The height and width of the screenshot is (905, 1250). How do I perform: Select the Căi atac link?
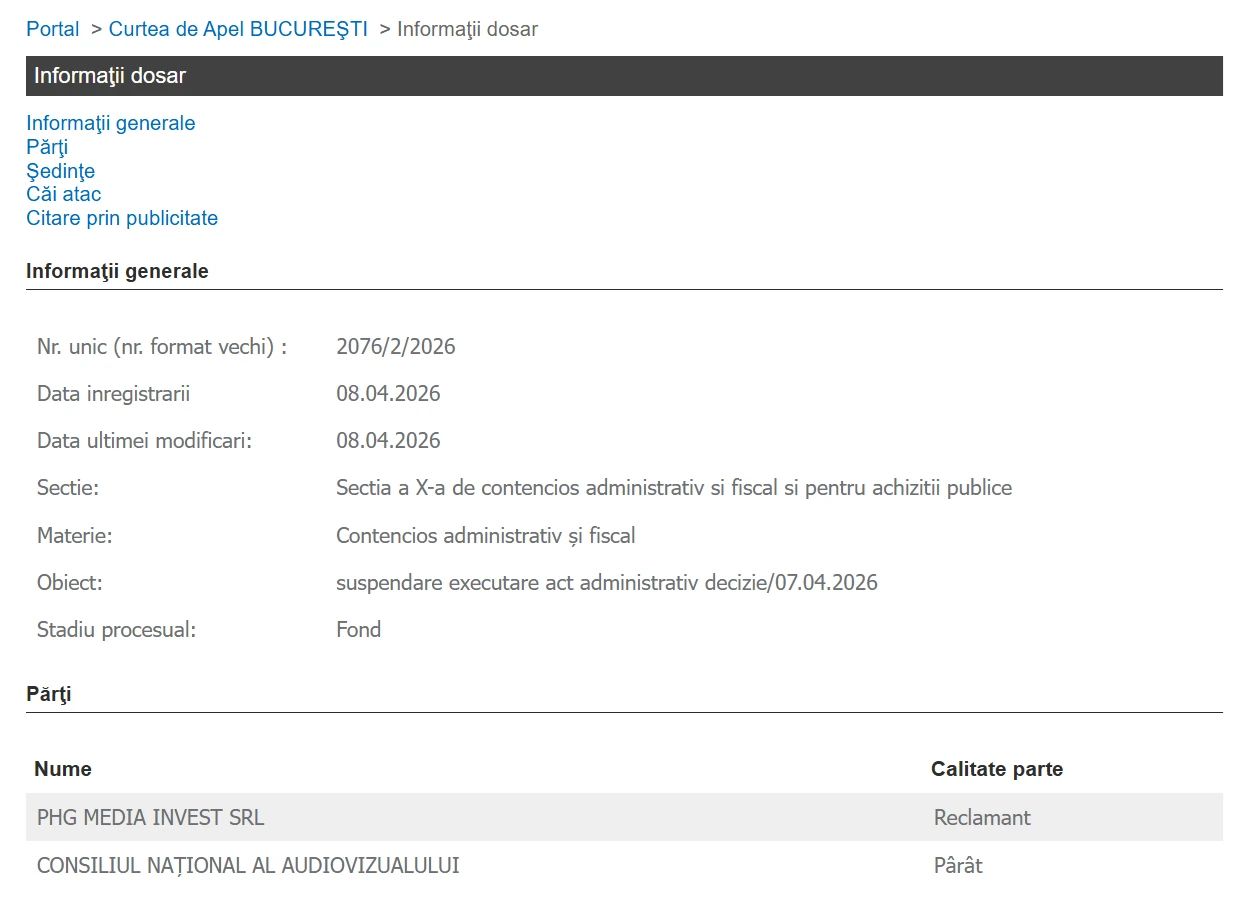(63, 194)
